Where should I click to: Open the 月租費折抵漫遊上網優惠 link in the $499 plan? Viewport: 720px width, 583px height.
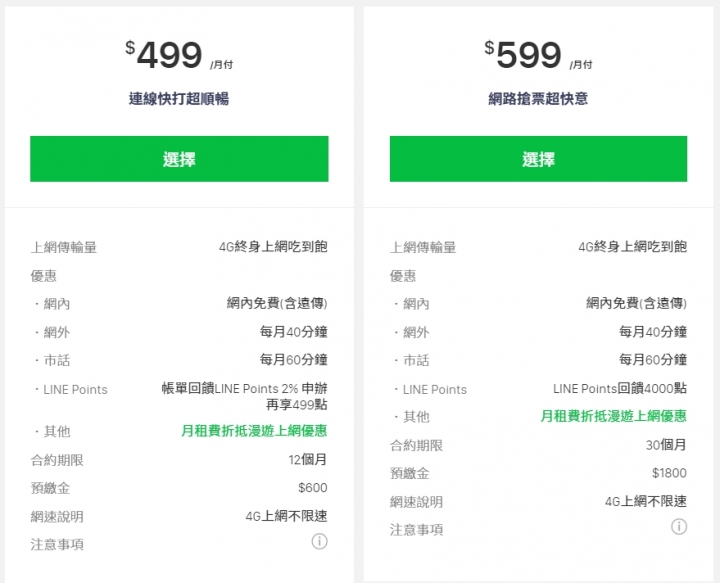pyautogui.click(x=254, y=431)
